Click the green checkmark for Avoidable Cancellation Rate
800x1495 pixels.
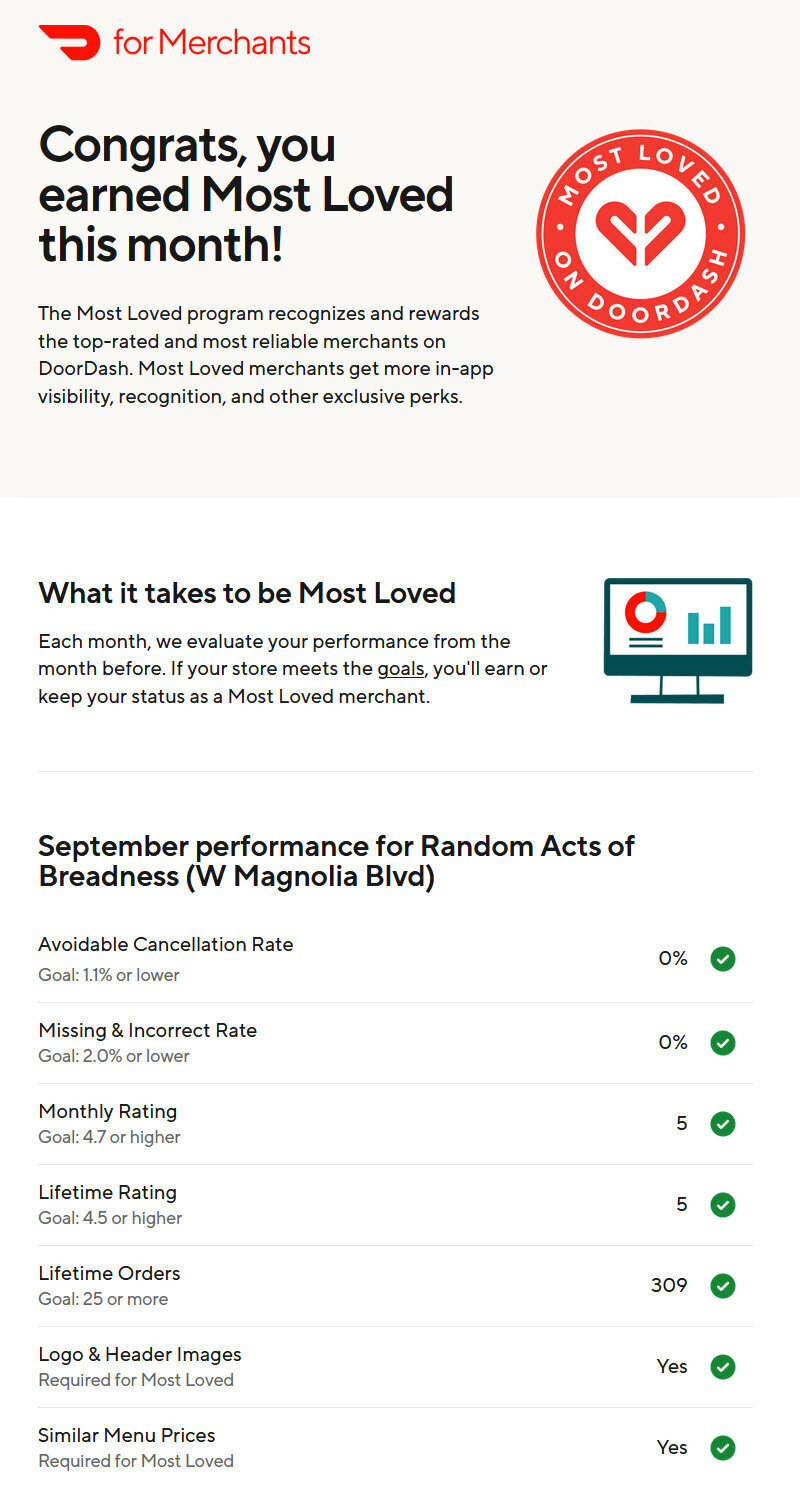(x=723, y=959)
